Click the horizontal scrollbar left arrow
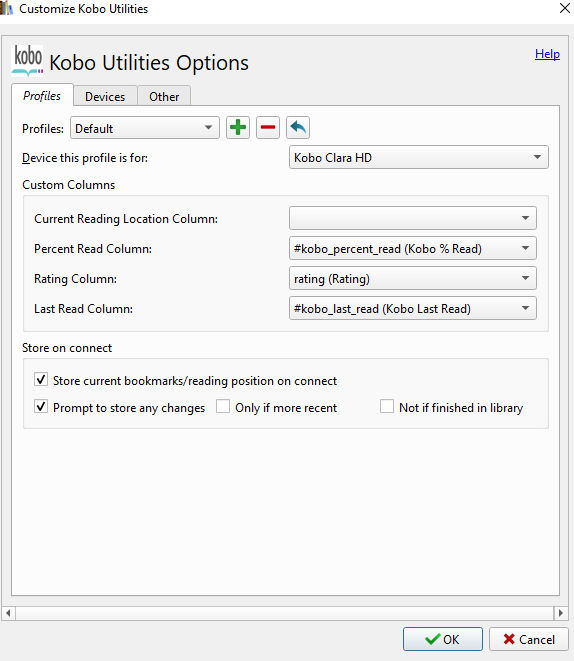This screenshot has width=574, height=661. [8, 613]
